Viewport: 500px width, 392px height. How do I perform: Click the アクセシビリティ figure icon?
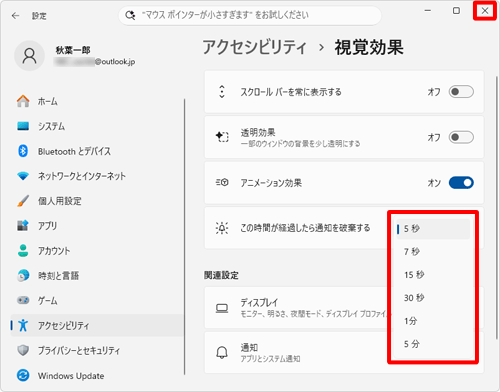[23, 325]
